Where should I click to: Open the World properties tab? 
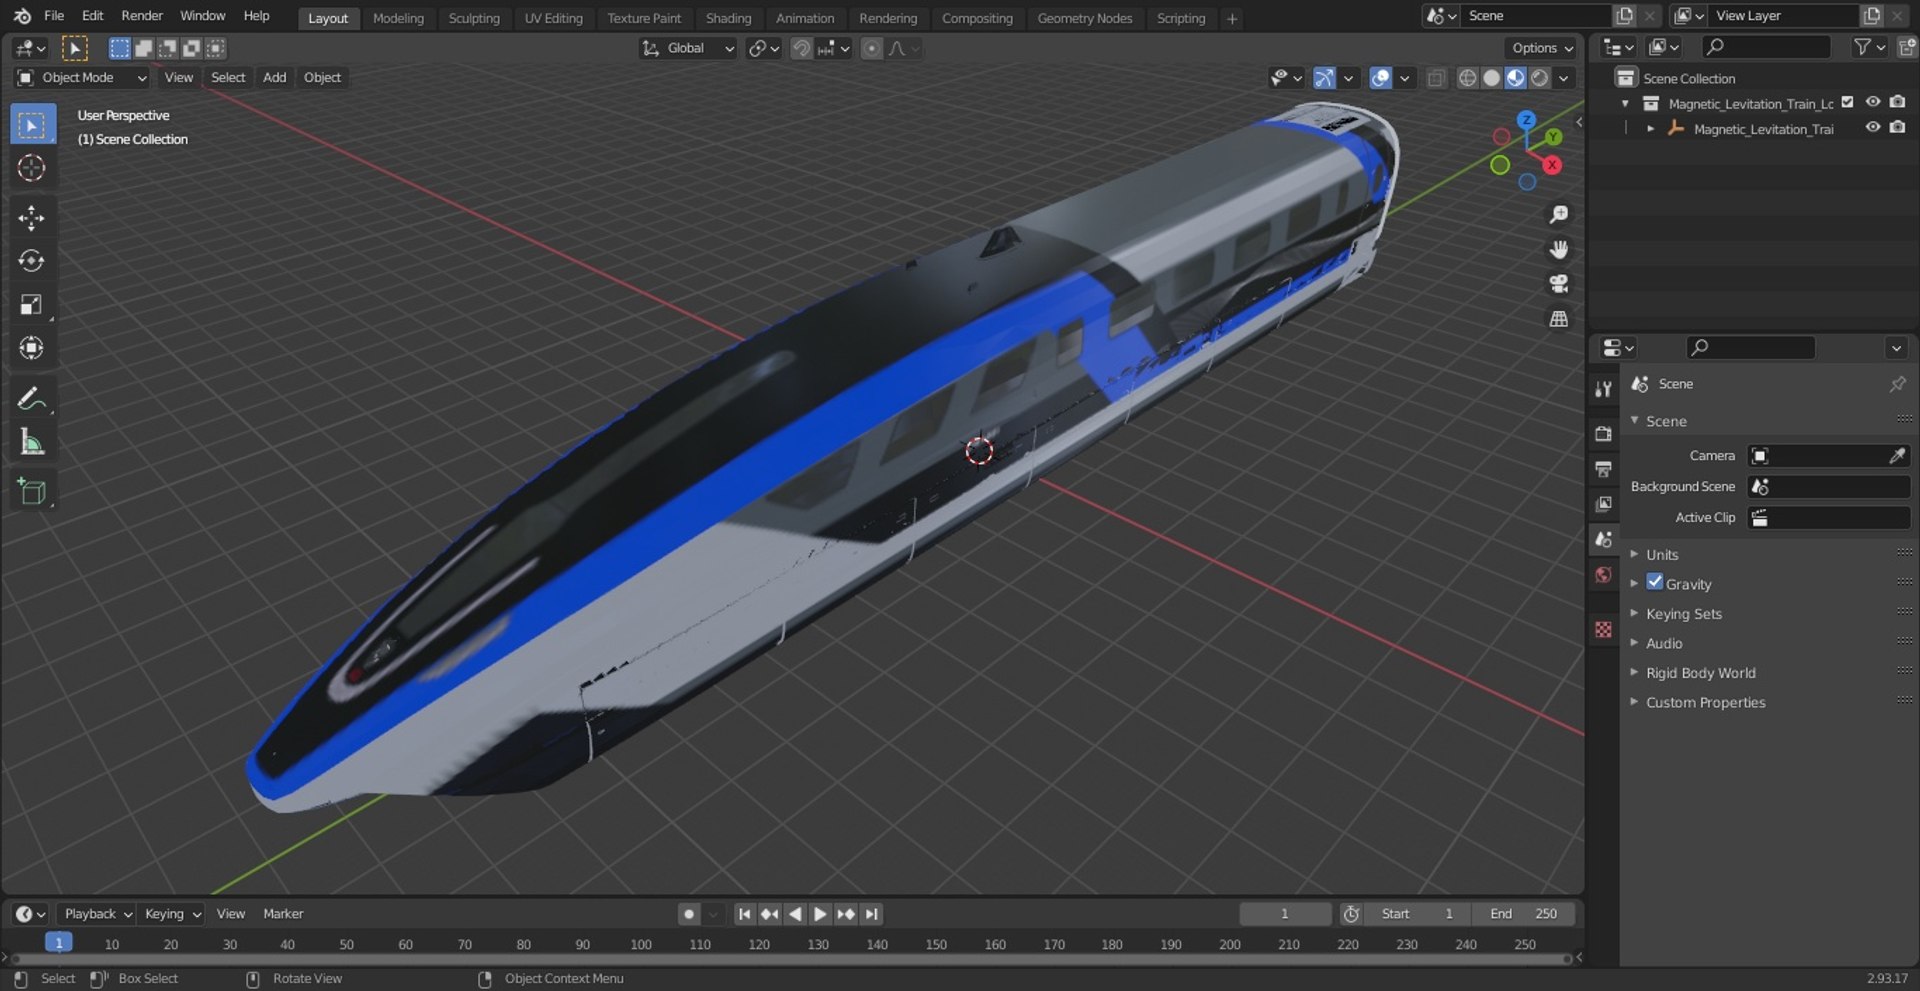[1604, 575]
